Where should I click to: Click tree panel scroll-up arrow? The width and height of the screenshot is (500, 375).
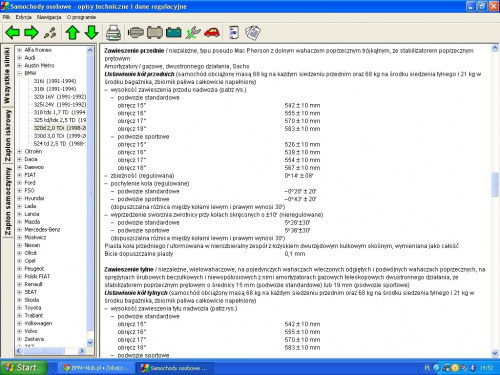coord(90,50)
